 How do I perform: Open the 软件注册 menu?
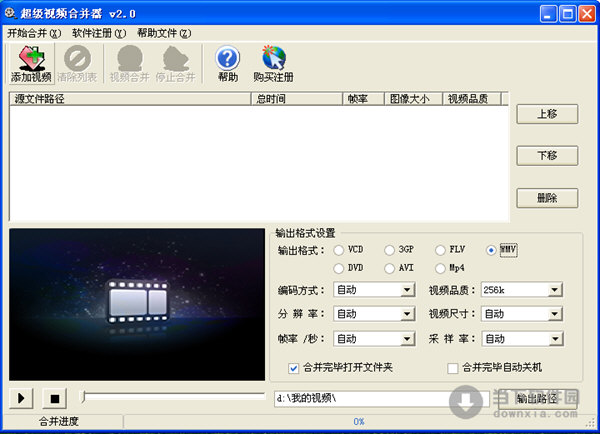point(99,33)
